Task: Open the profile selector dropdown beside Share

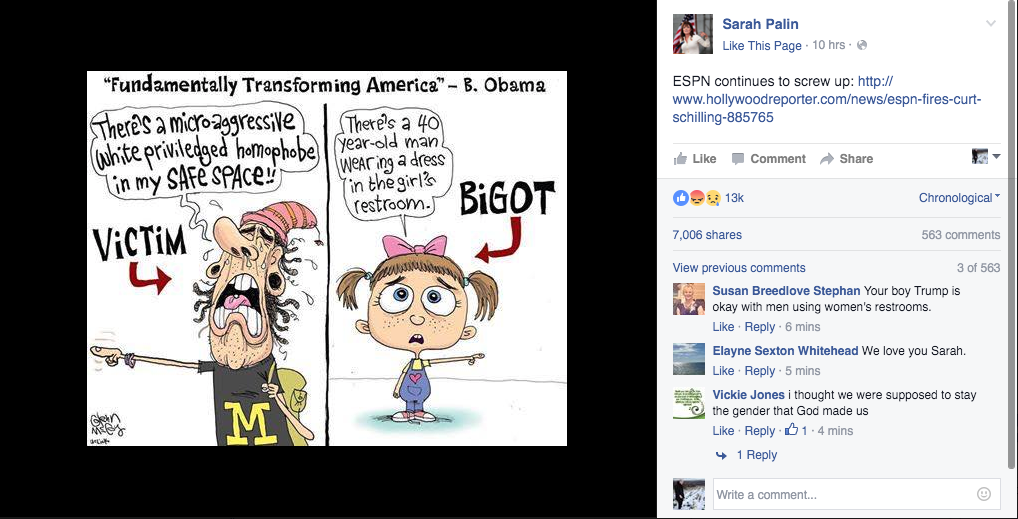Action: pos(986,157)
